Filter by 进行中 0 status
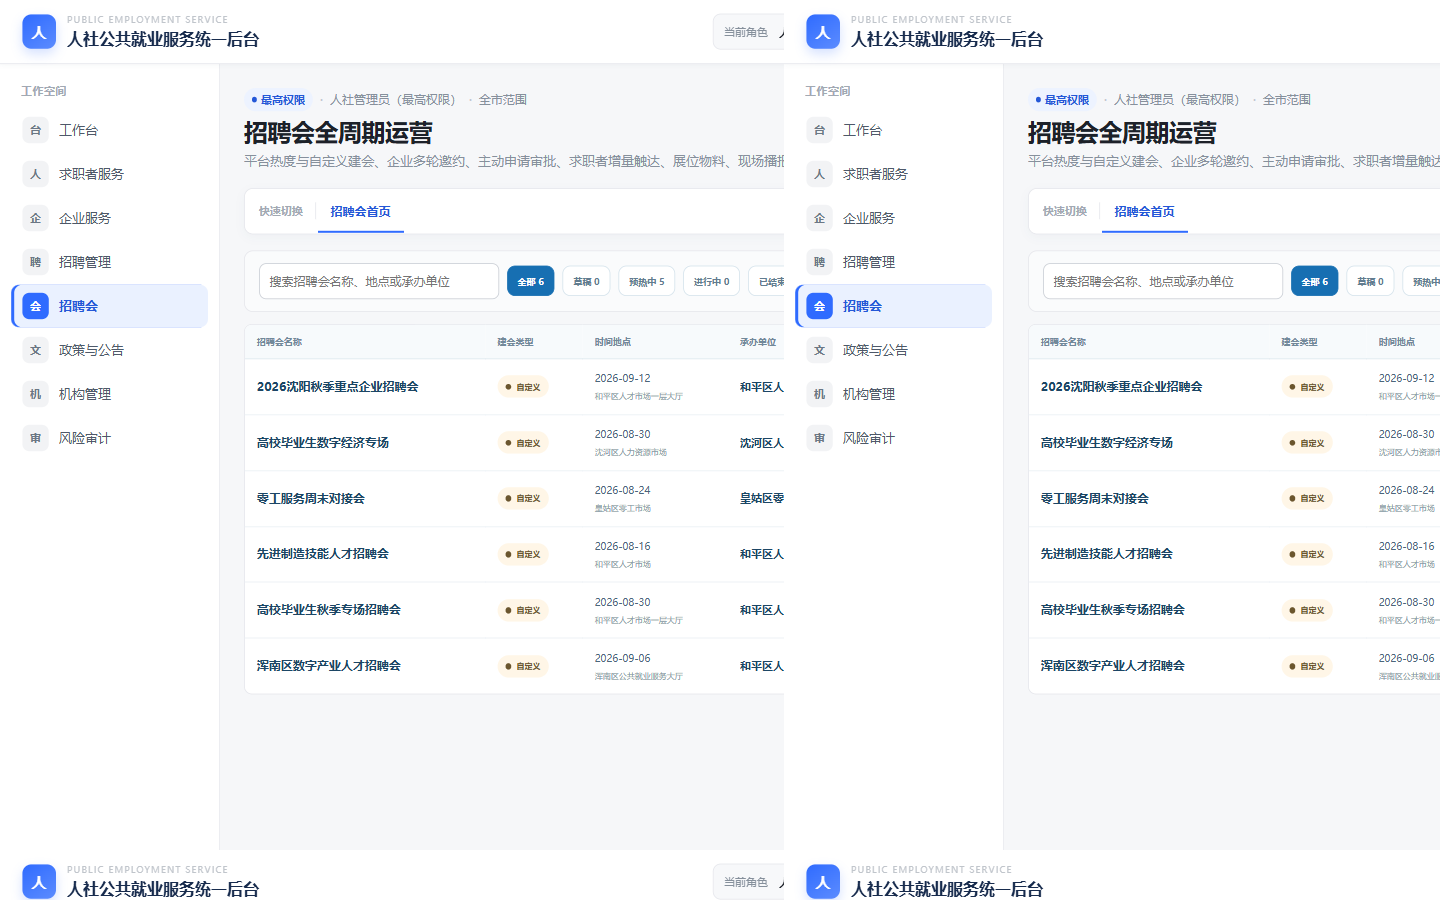 [712, 282]
